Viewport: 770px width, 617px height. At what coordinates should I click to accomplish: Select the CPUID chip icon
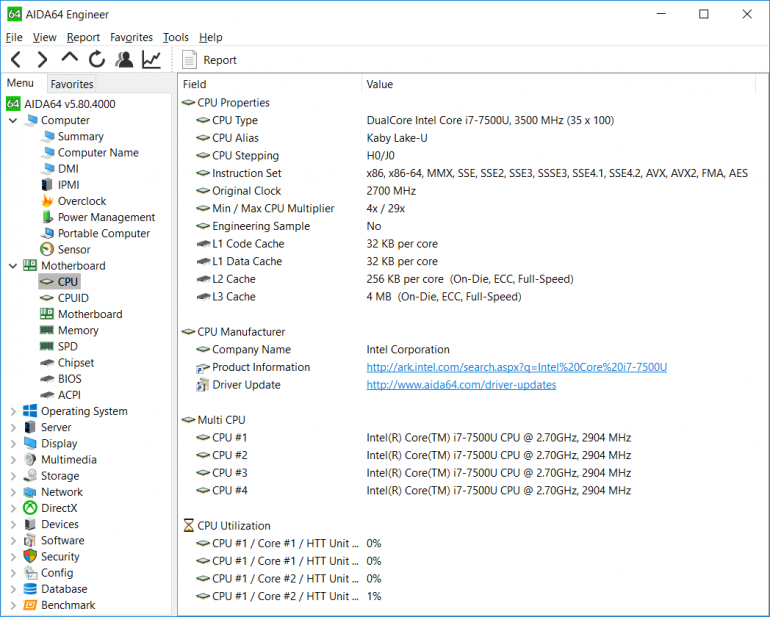click(x=47, y=298)
